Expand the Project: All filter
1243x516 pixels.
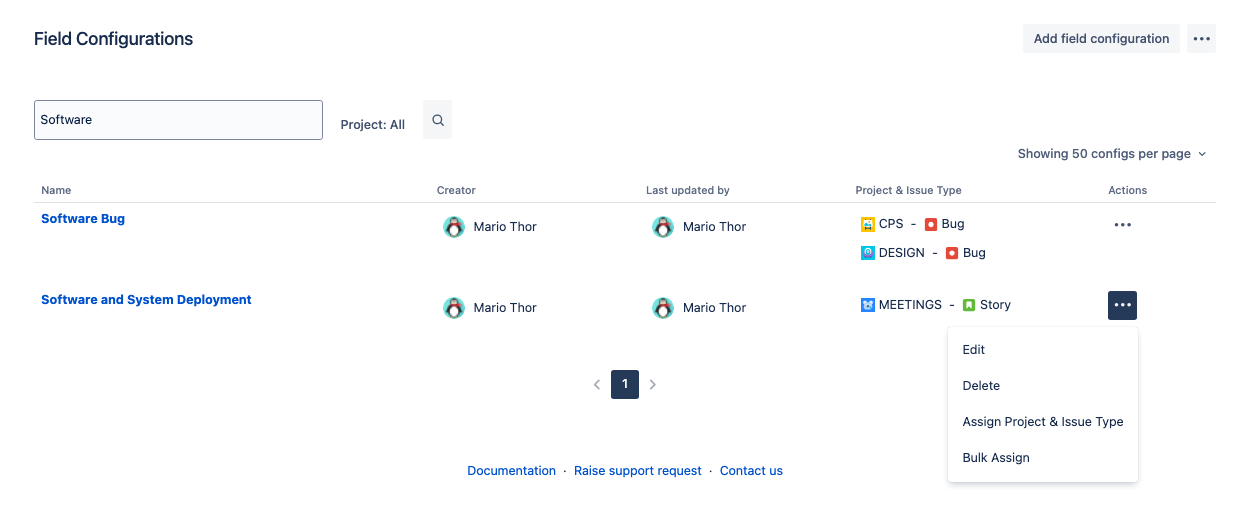(372, 125)
